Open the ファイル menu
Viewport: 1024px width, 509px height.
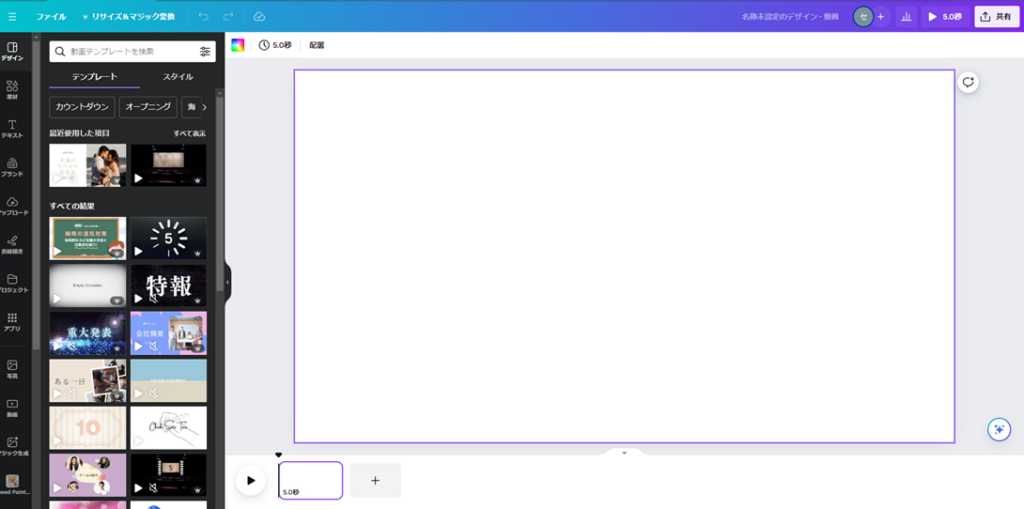51,17
